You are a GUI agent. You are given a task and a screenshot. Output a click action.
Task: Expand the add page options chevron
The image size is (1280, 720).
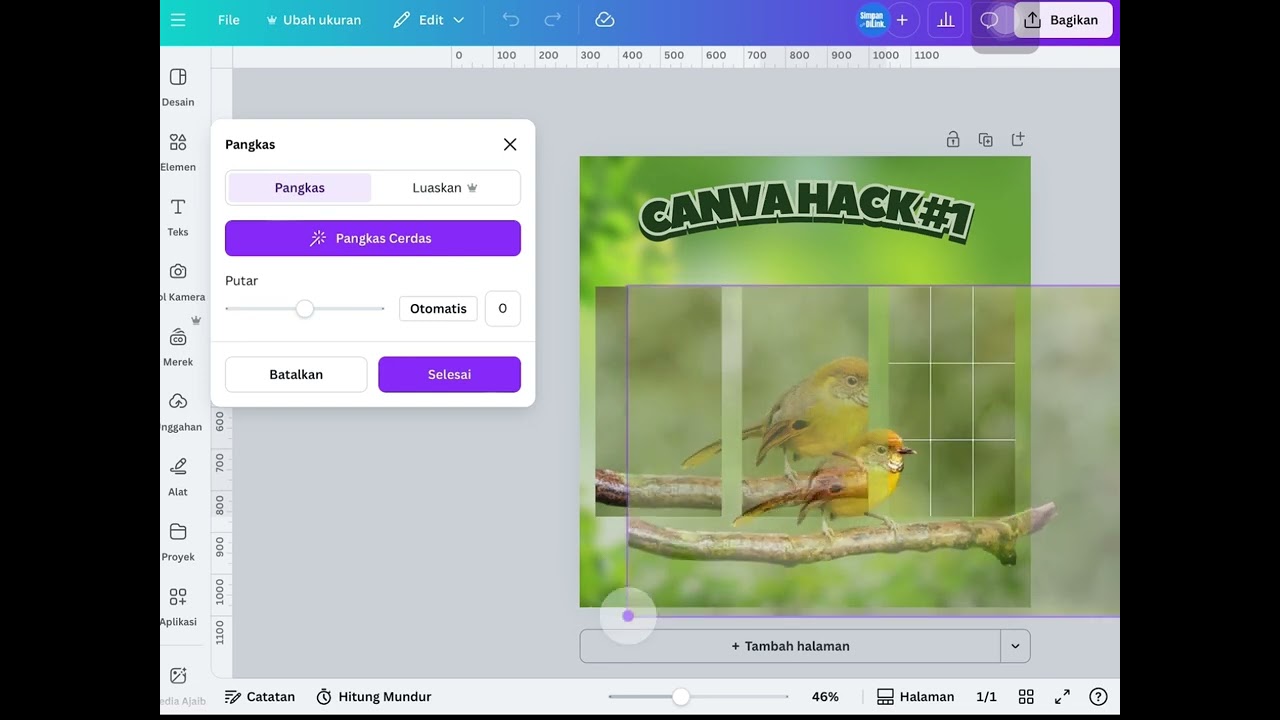tap(1015, 646)
